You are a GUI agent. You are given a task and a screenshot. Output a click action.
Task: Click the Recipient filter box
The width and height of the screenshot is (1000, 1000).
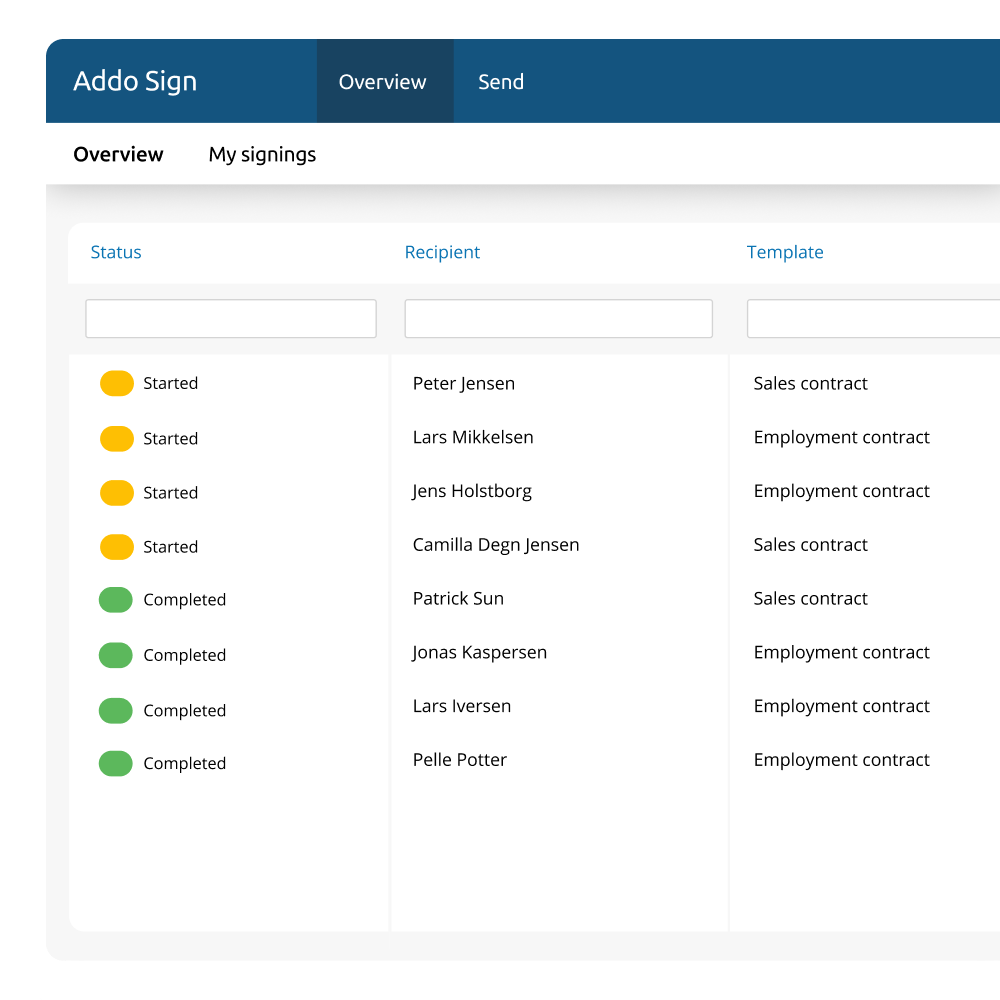coord(558,318)
